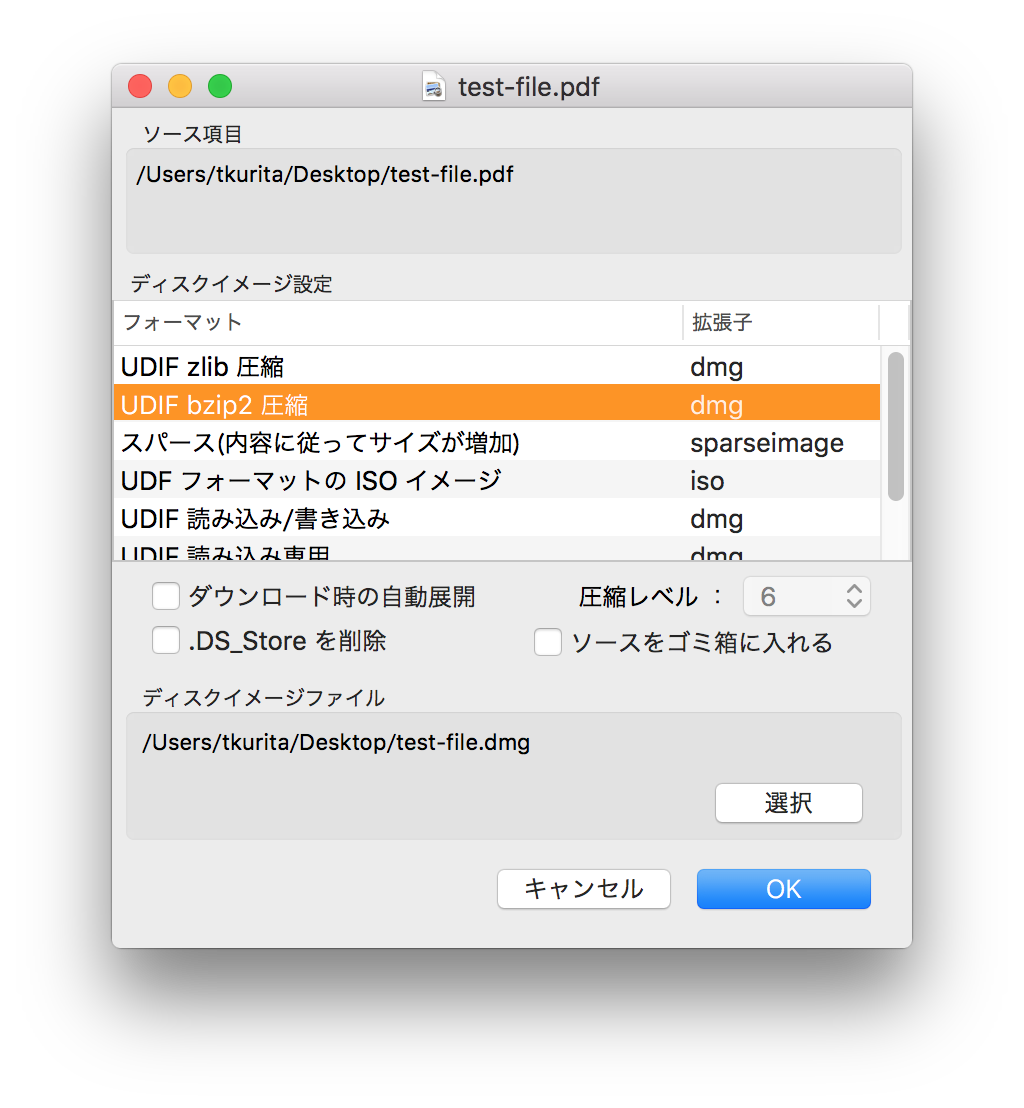
Task: Click the format list vertical scrollbar
Action: tap(896, 426)
